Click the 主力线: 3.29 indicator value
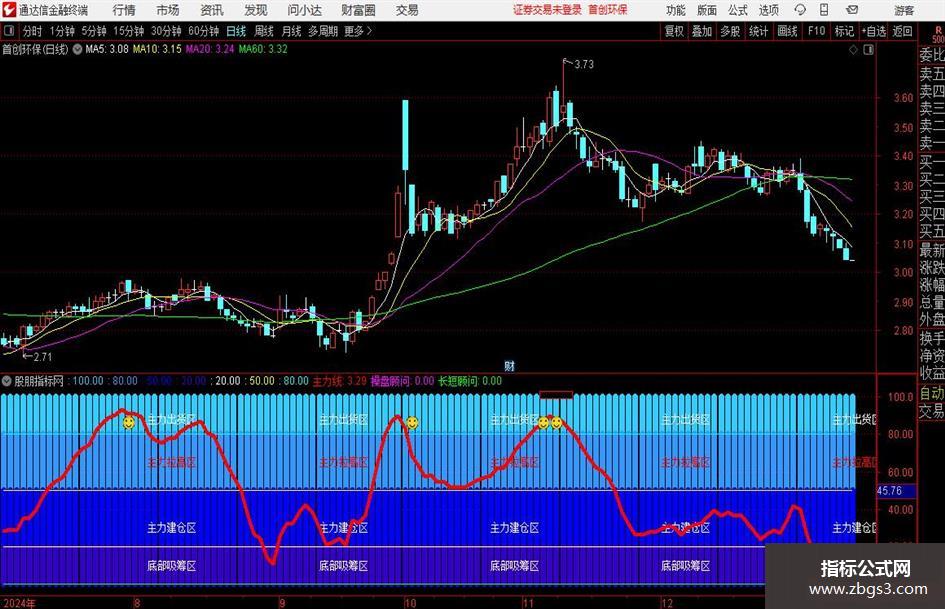 click(x=339, y=381)
